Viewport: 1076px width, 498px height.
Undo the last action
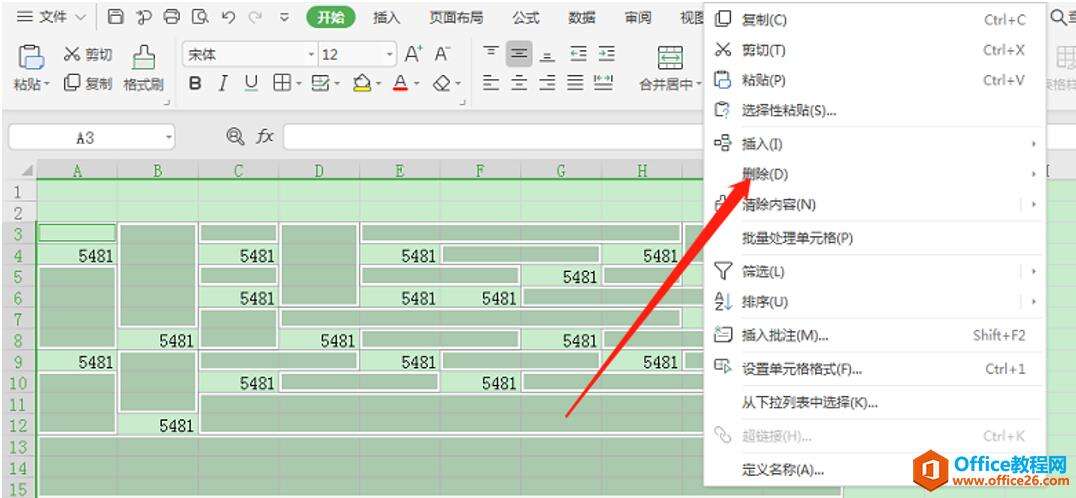(x=229, y=17)
